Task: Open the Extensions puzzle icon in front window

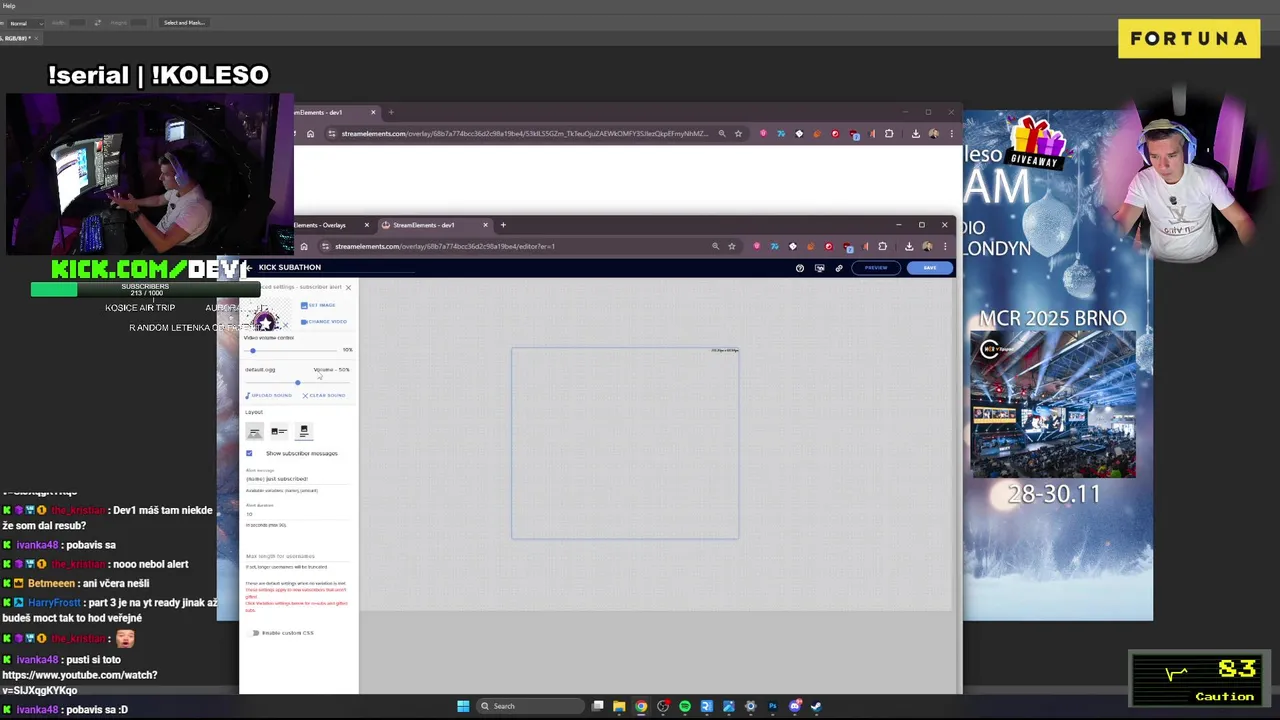Action: (882, 246)
